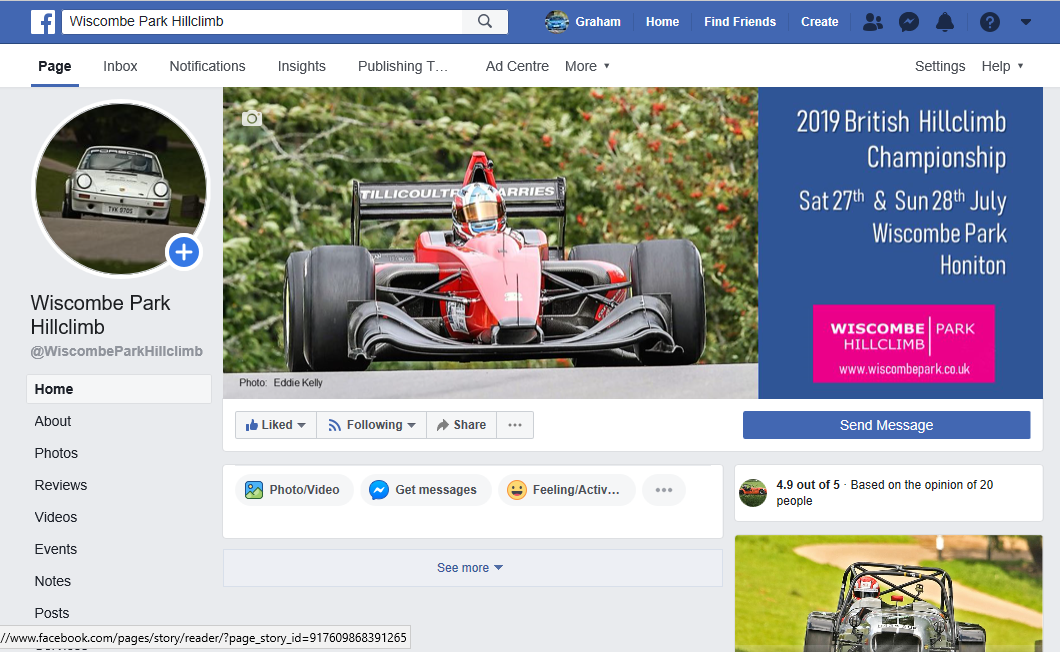Click the search field with Wiscombe Park Hillclimb
Viewport: 1060px width, 652px height.
pos(262,22)
